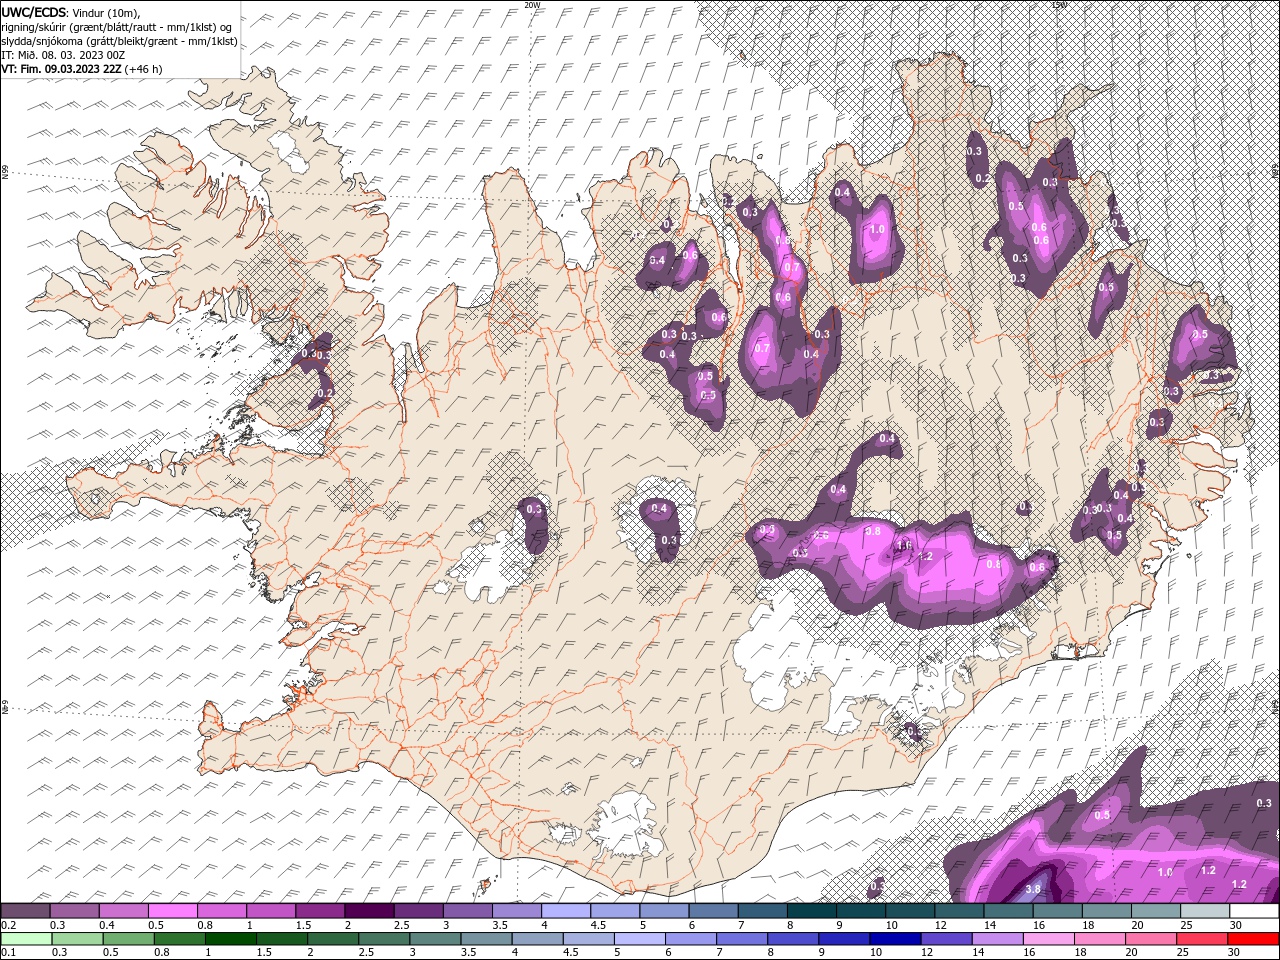The width and height of the screenshot is (1280, 960).
Task: Click the "VT: Fim. 09.03.2023 22Z" valid time
Action: click(x=62, y=69)
